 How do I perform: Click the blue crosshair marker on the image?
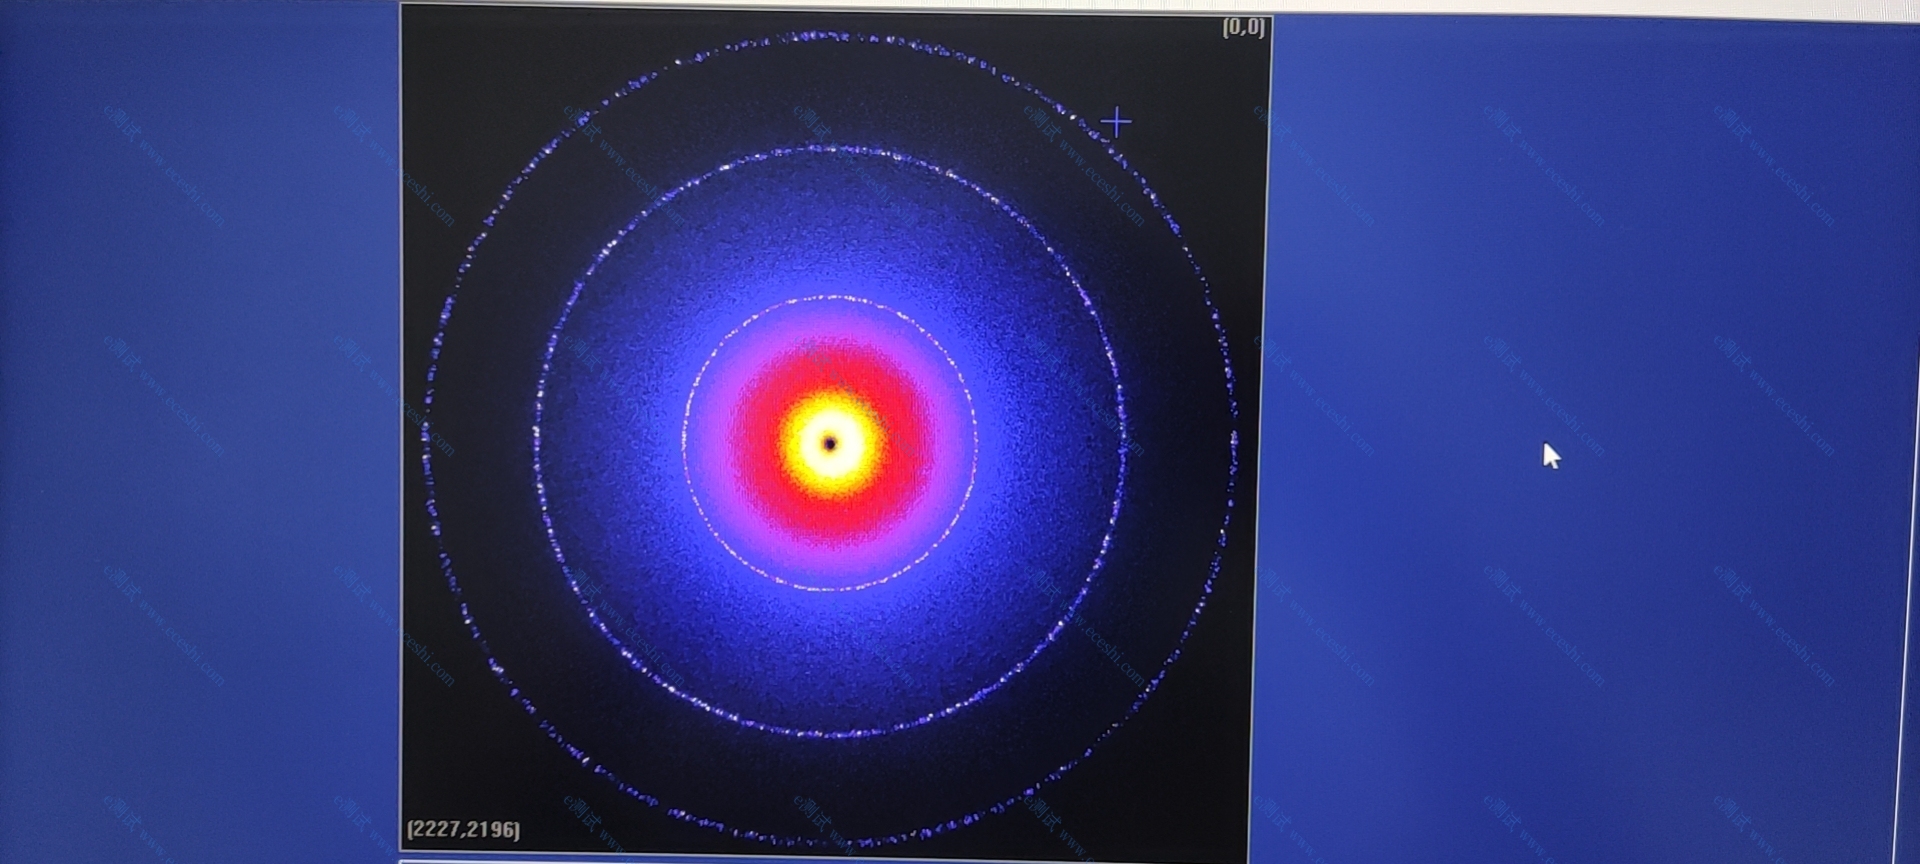(x=1116, y=123)
